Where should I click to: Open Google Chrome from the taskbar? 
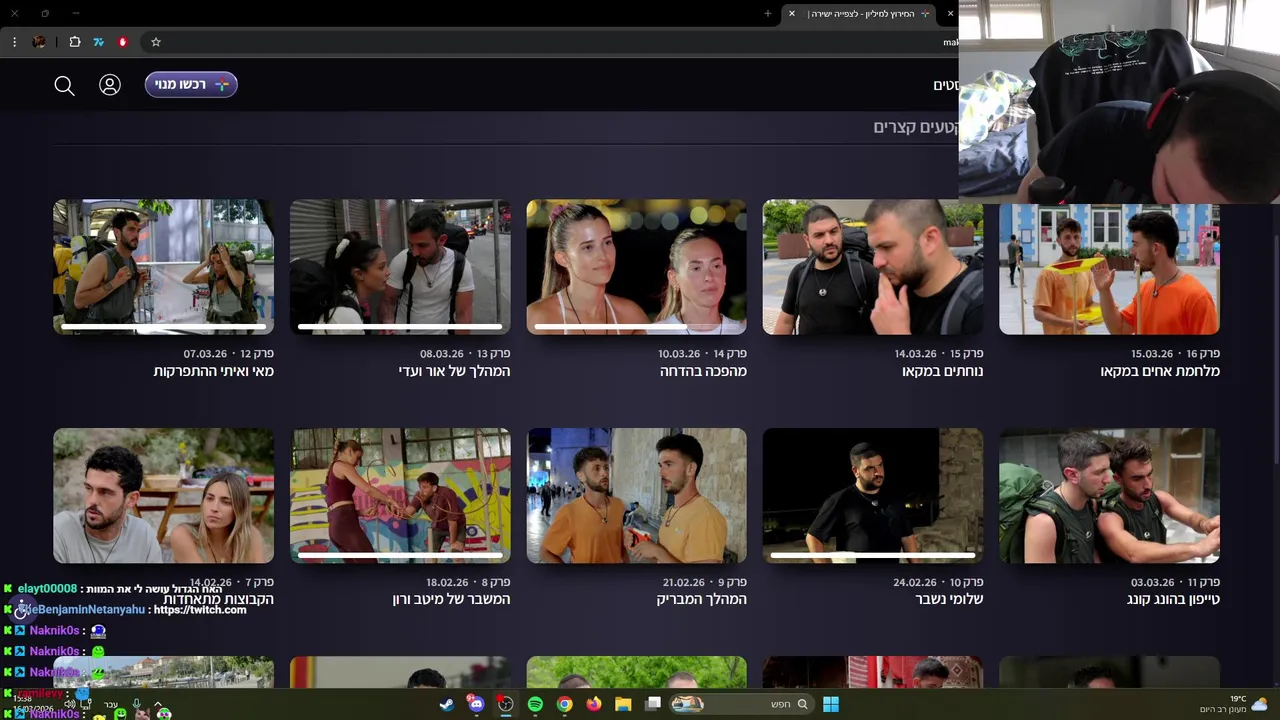point(564,704)
